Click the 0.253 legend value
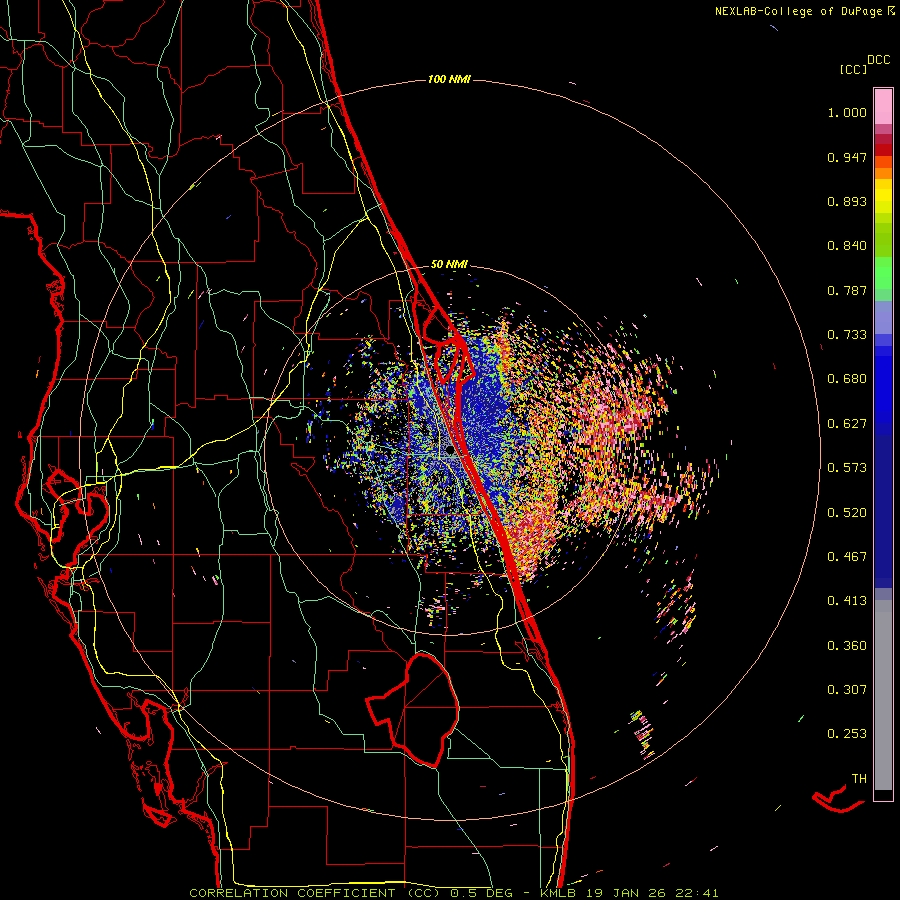 click(847, 734)
